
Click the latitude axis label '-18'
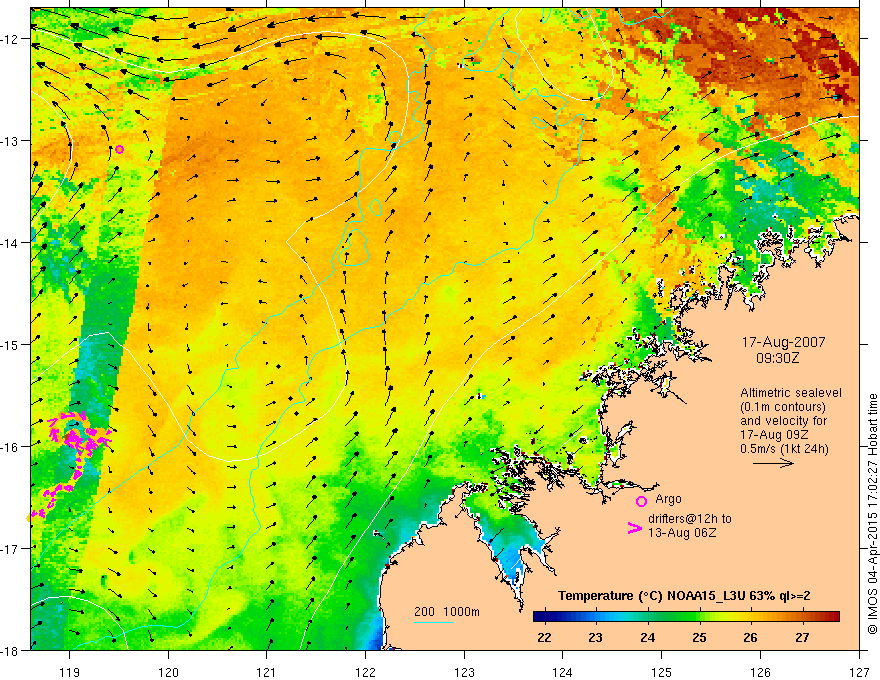pos(9,650)
